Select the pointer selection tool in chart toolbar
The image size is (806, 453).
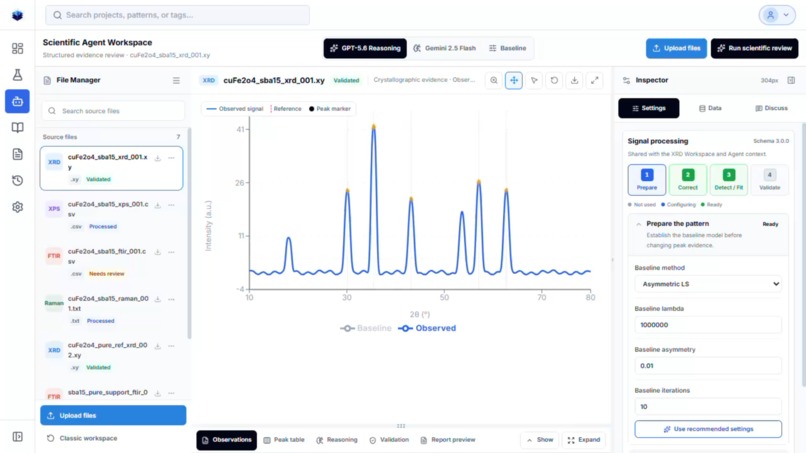tap(534, 80)
